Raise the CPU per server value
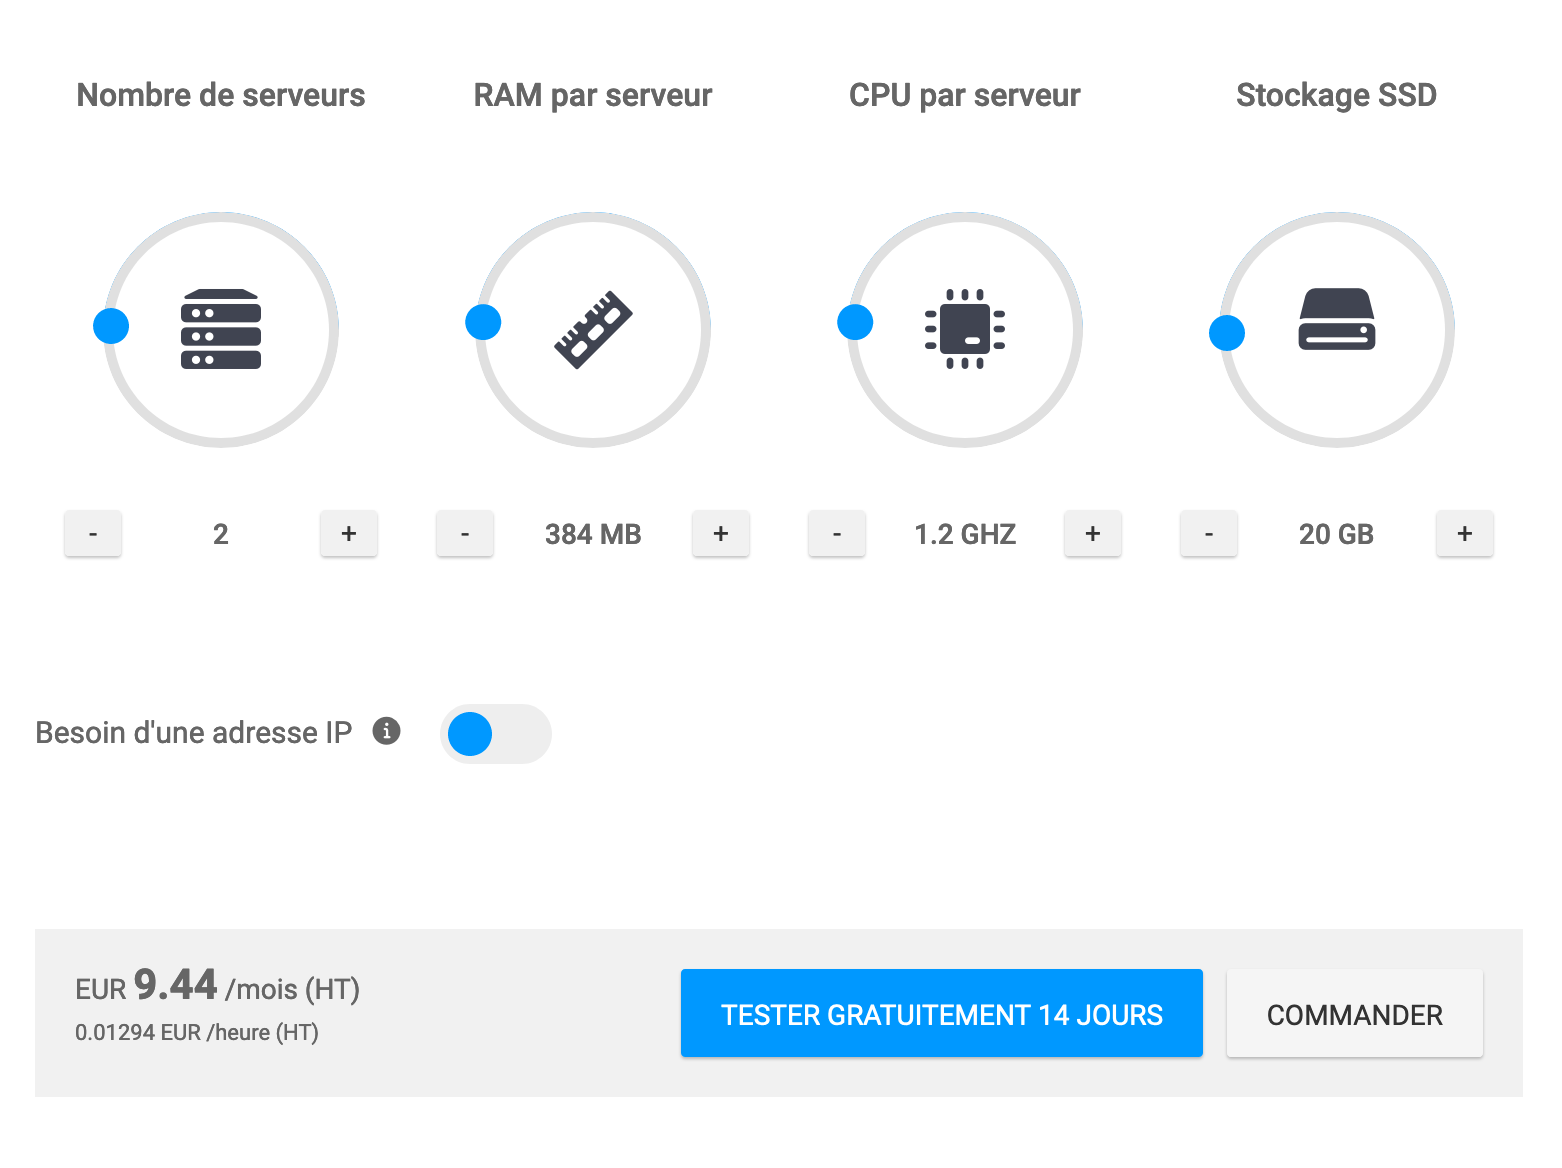The height and width of the screenshot is (1168, 1562). tap(1093, 534)
